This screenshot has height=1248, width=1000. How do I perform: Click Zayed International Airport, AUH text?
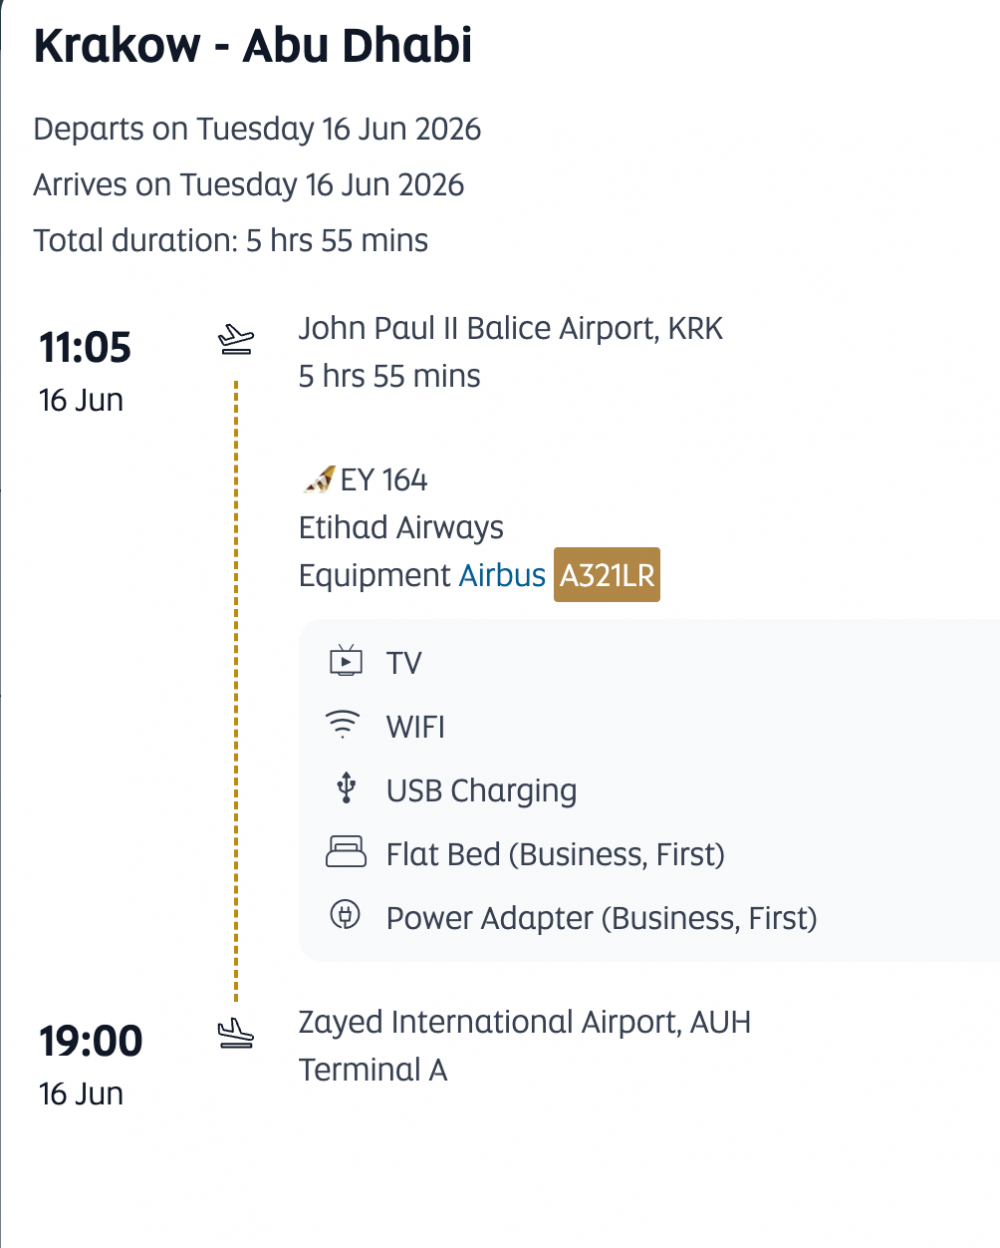(524, 1022)
